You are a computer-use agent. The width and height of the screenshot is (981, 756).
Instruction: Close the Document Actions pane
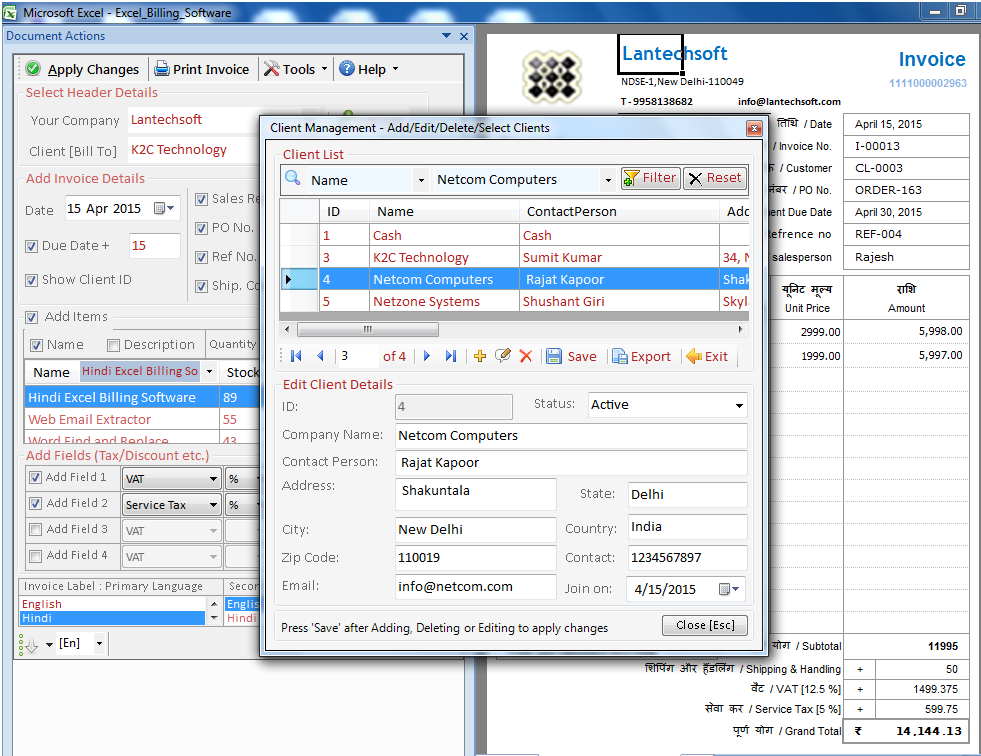pyautogui.click(x=464, y=36)
